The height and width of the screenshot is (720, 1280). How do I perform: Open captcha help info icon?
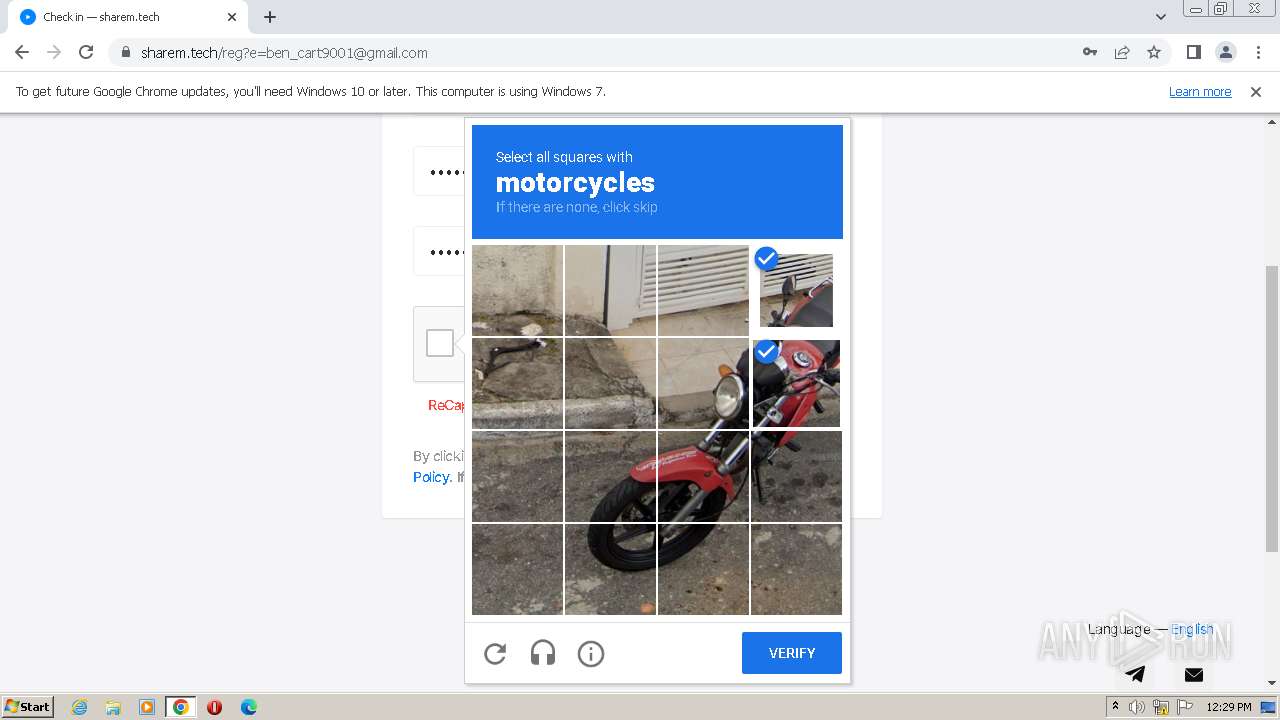(x=591, y=654)
